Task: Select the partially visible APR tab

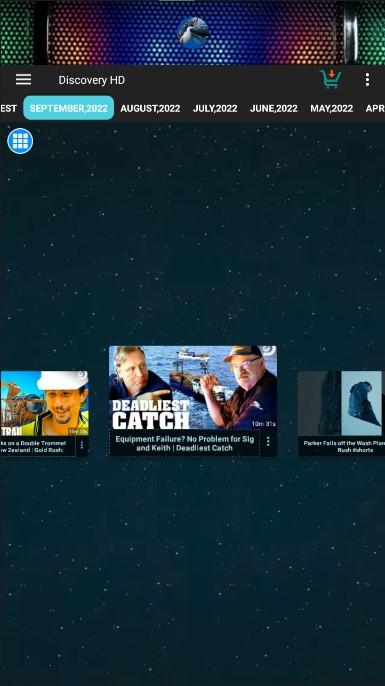Action: tap(375, 108)
